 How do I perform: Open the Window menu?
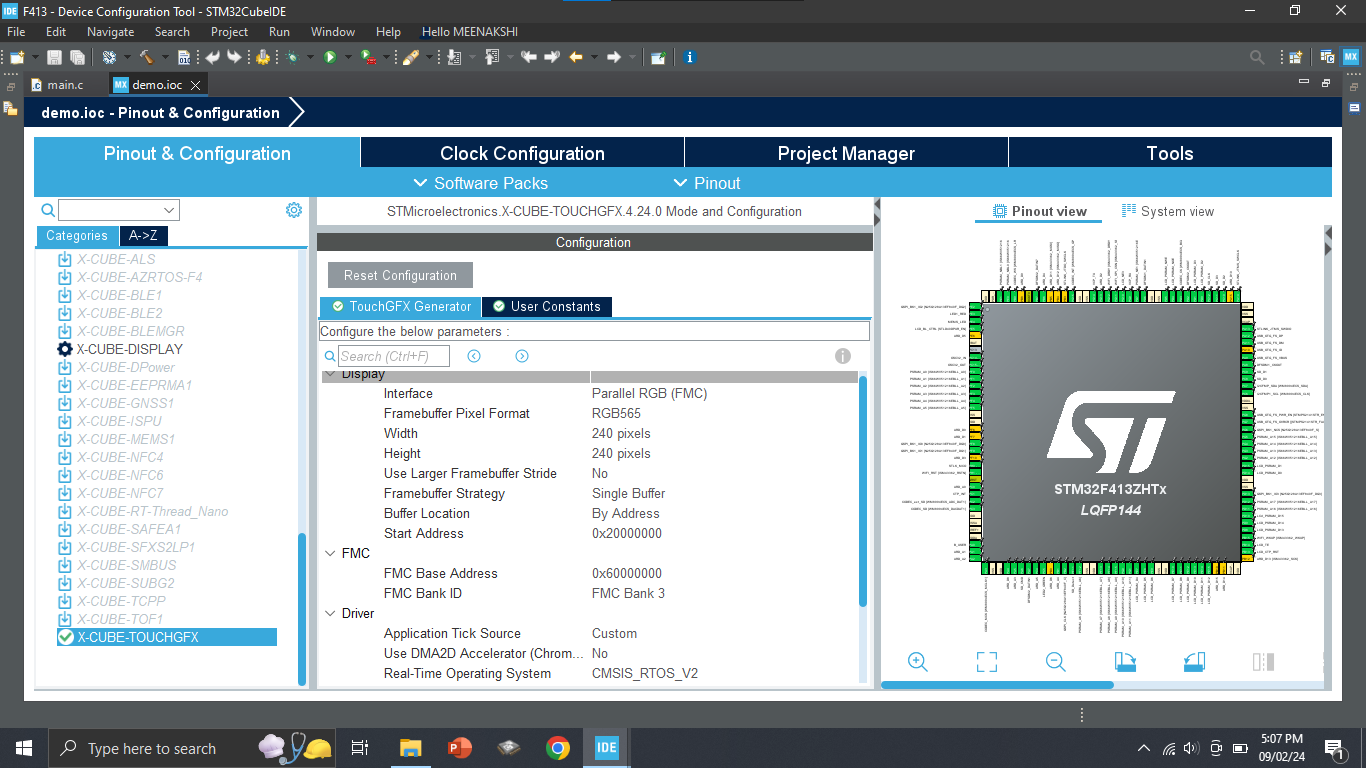(x=332, y=31)
